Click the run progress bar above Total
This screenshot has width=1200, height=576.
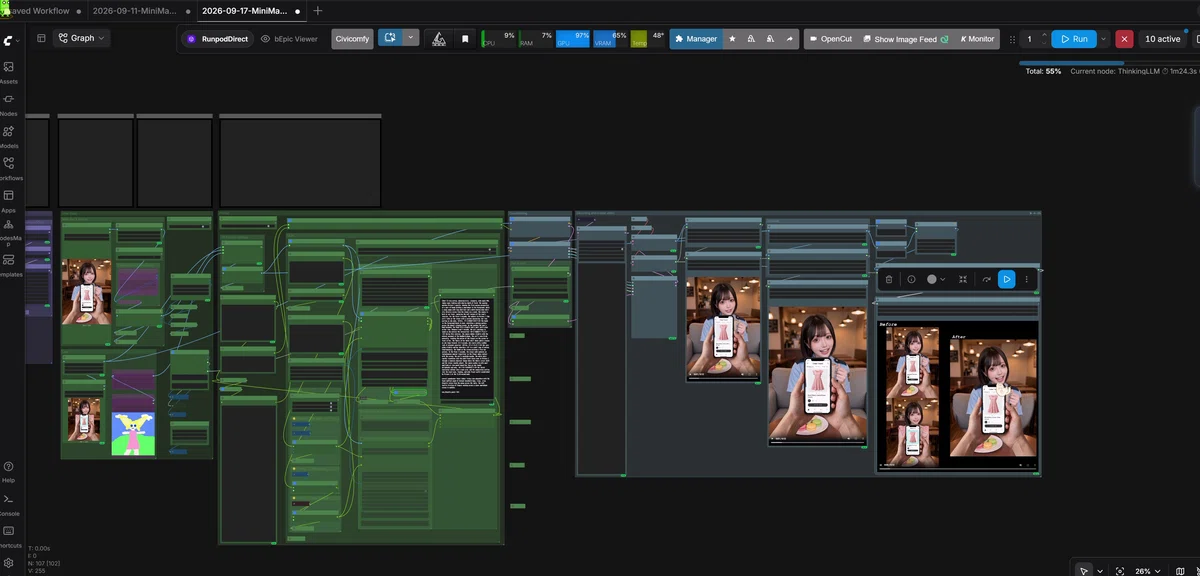pos(1110,63)
